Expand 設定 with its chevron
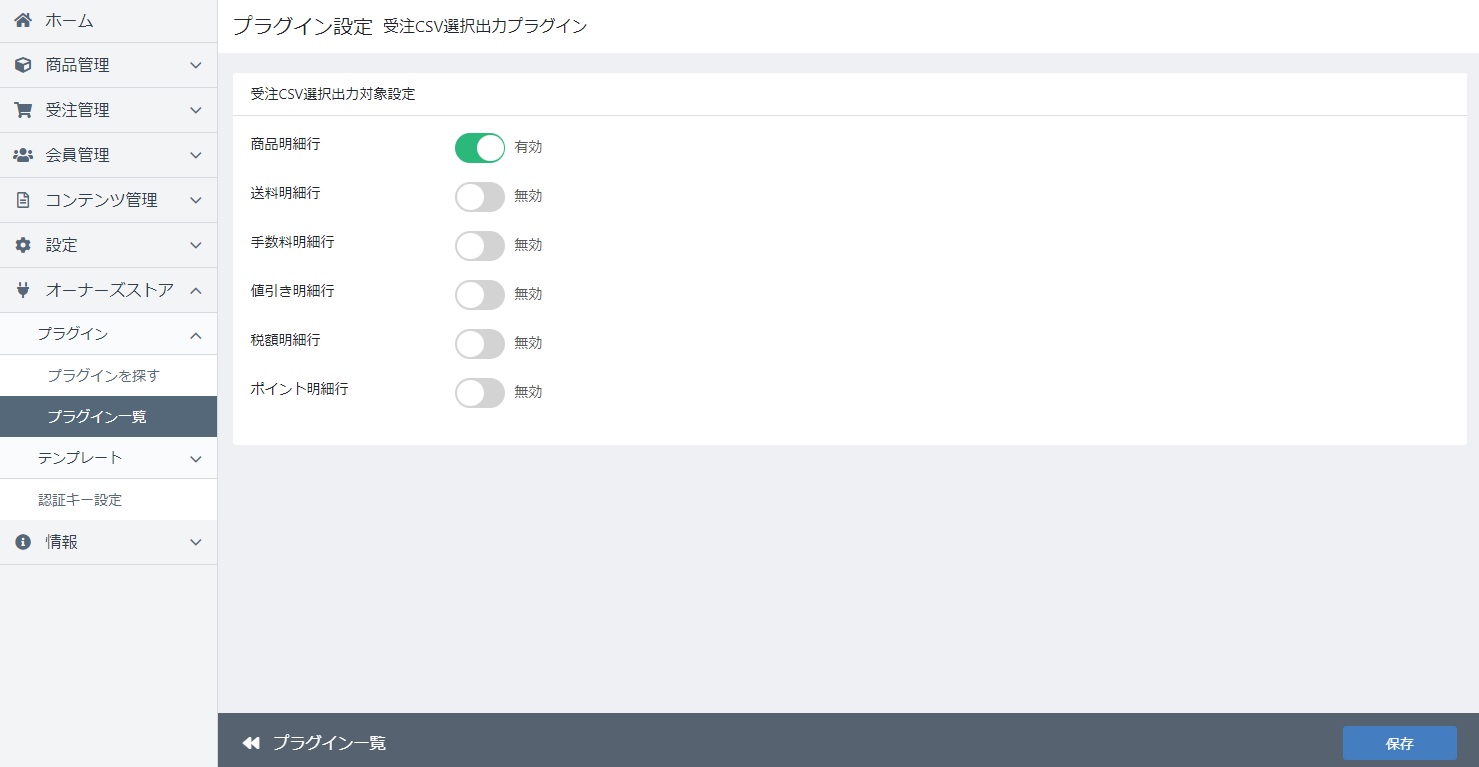1479x767 pixels. (x=196, y=245)
